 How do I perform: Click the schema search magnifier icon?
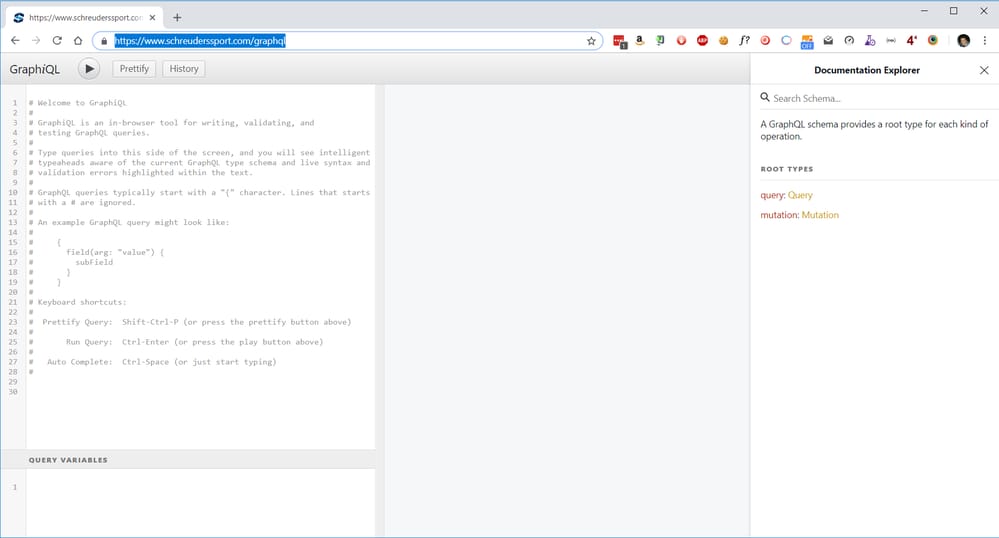tap(765, 98)
